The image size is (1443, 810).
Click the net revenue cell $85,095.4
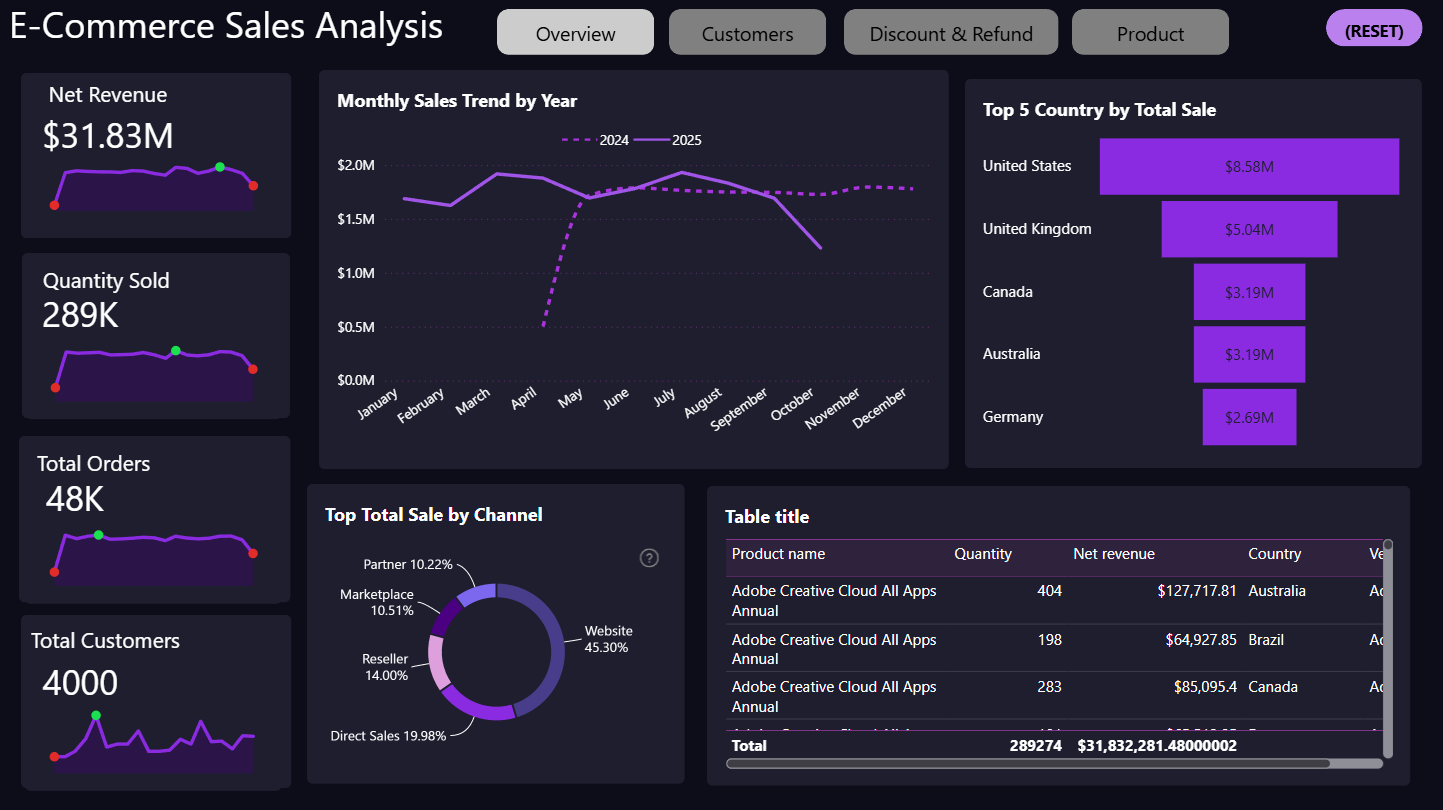(1205, 687)
